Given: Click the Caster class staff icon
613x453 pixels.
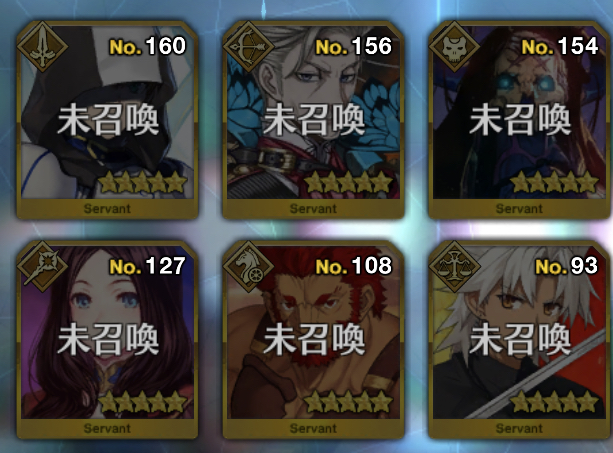Looking at the screenshot, I should (x=42, y=267).
